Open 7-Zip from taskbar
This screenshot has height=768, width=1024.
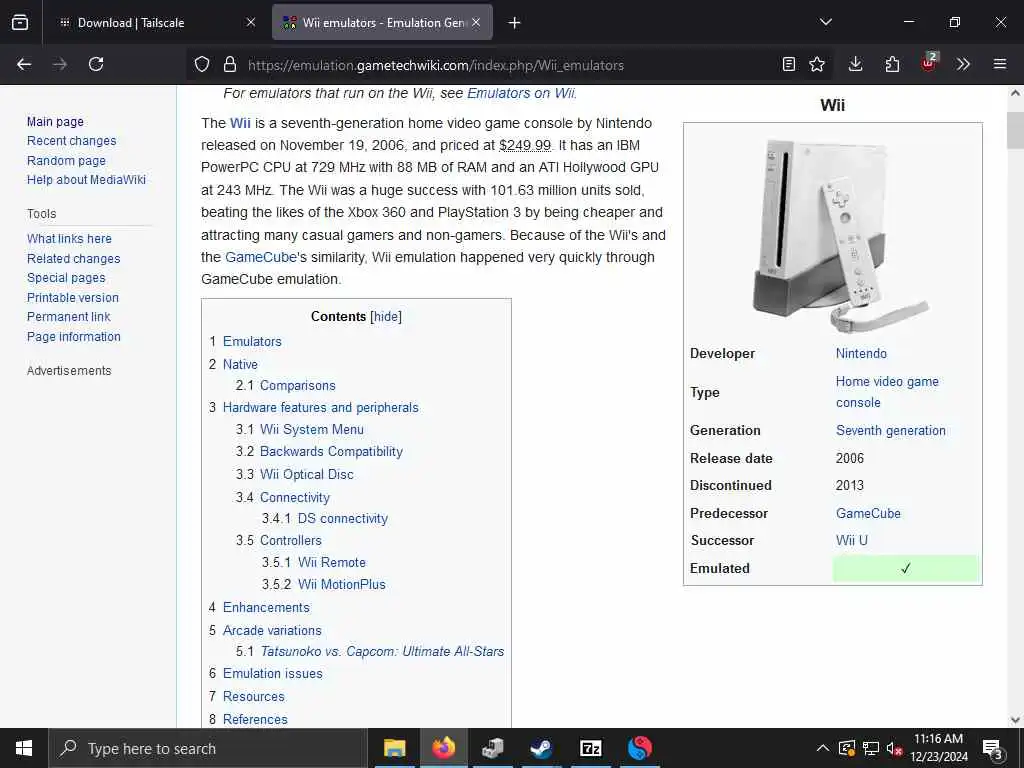tap(590, 748)
